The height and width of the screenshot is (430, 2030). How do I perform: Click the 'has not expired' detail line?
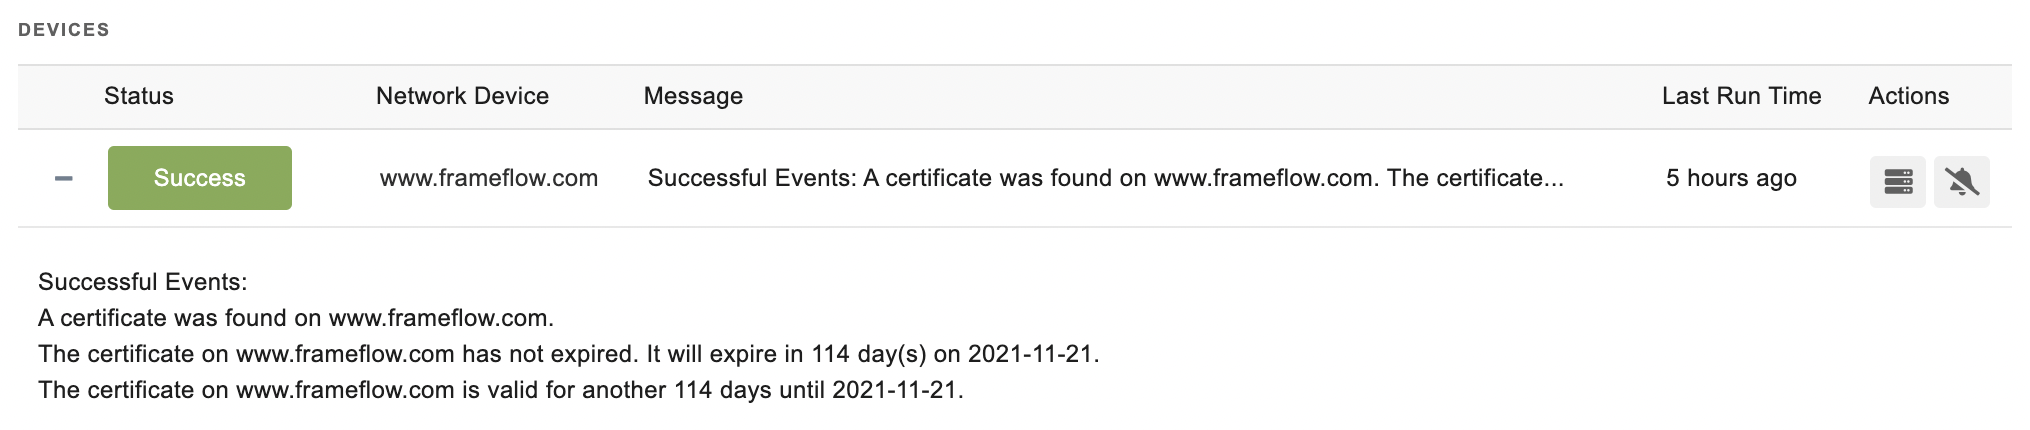click(568, 354)
